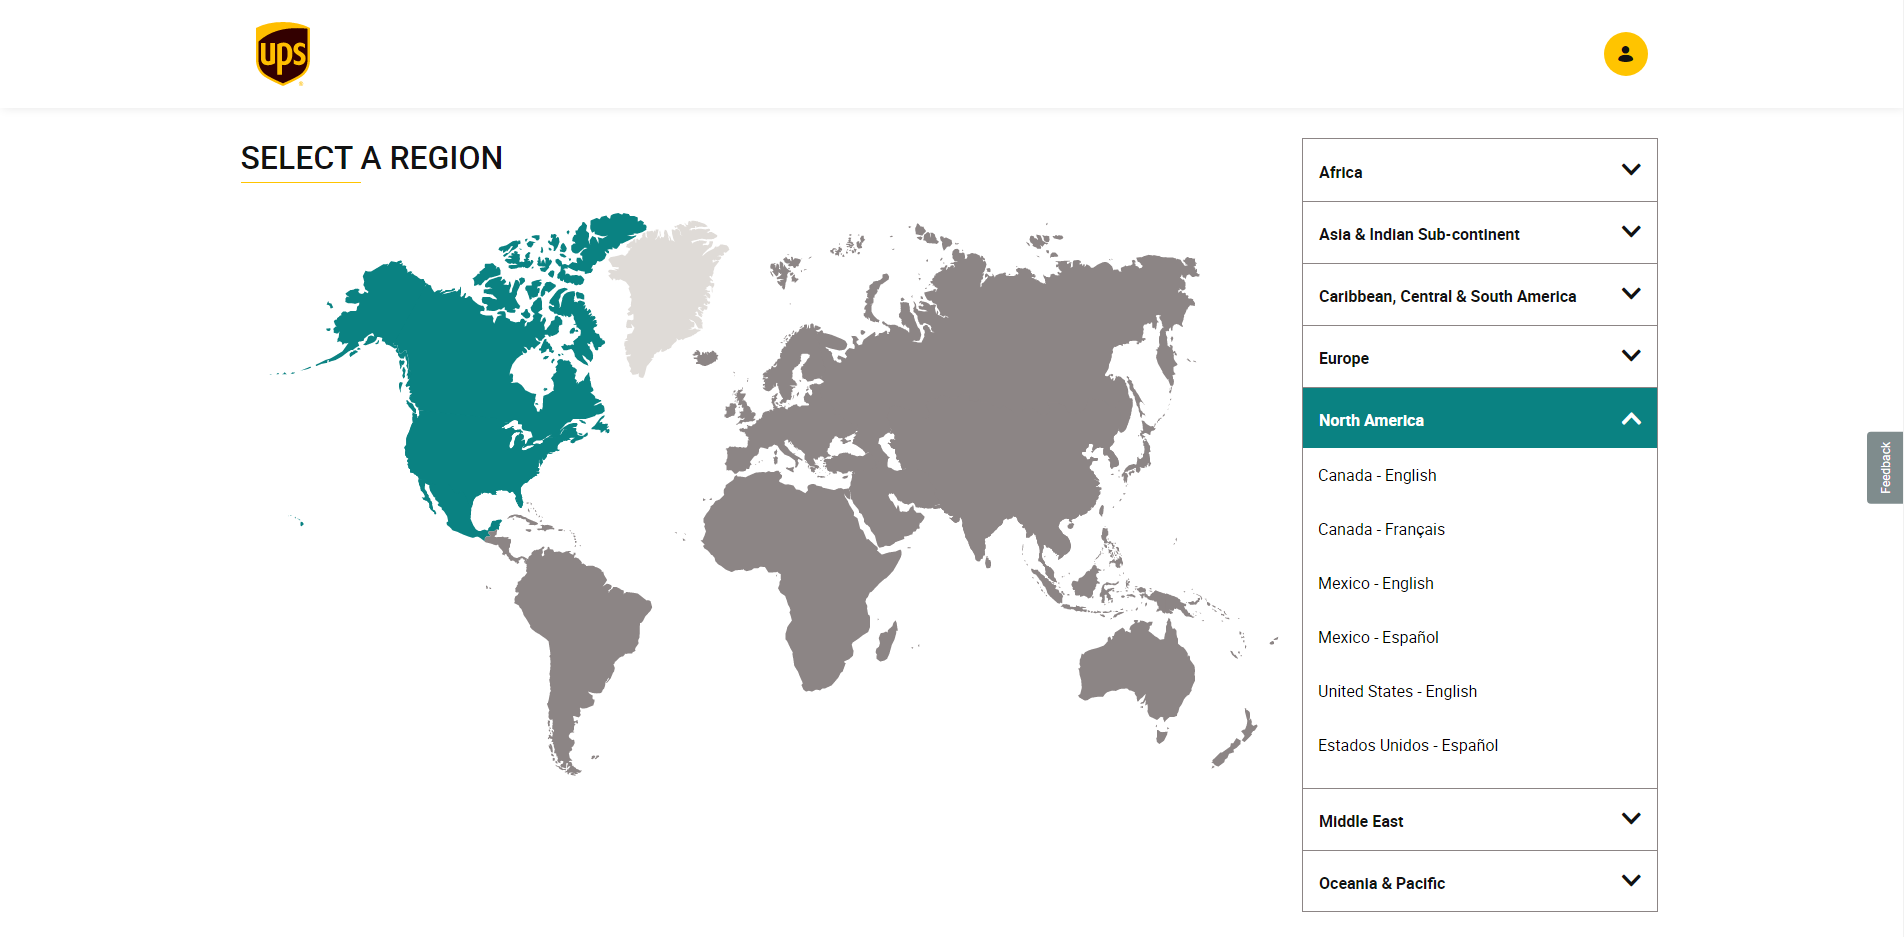Select Mexico - Español option
Image resolution: width=1904 pixels, height=937 pixels.
(x=1378, y=637)
